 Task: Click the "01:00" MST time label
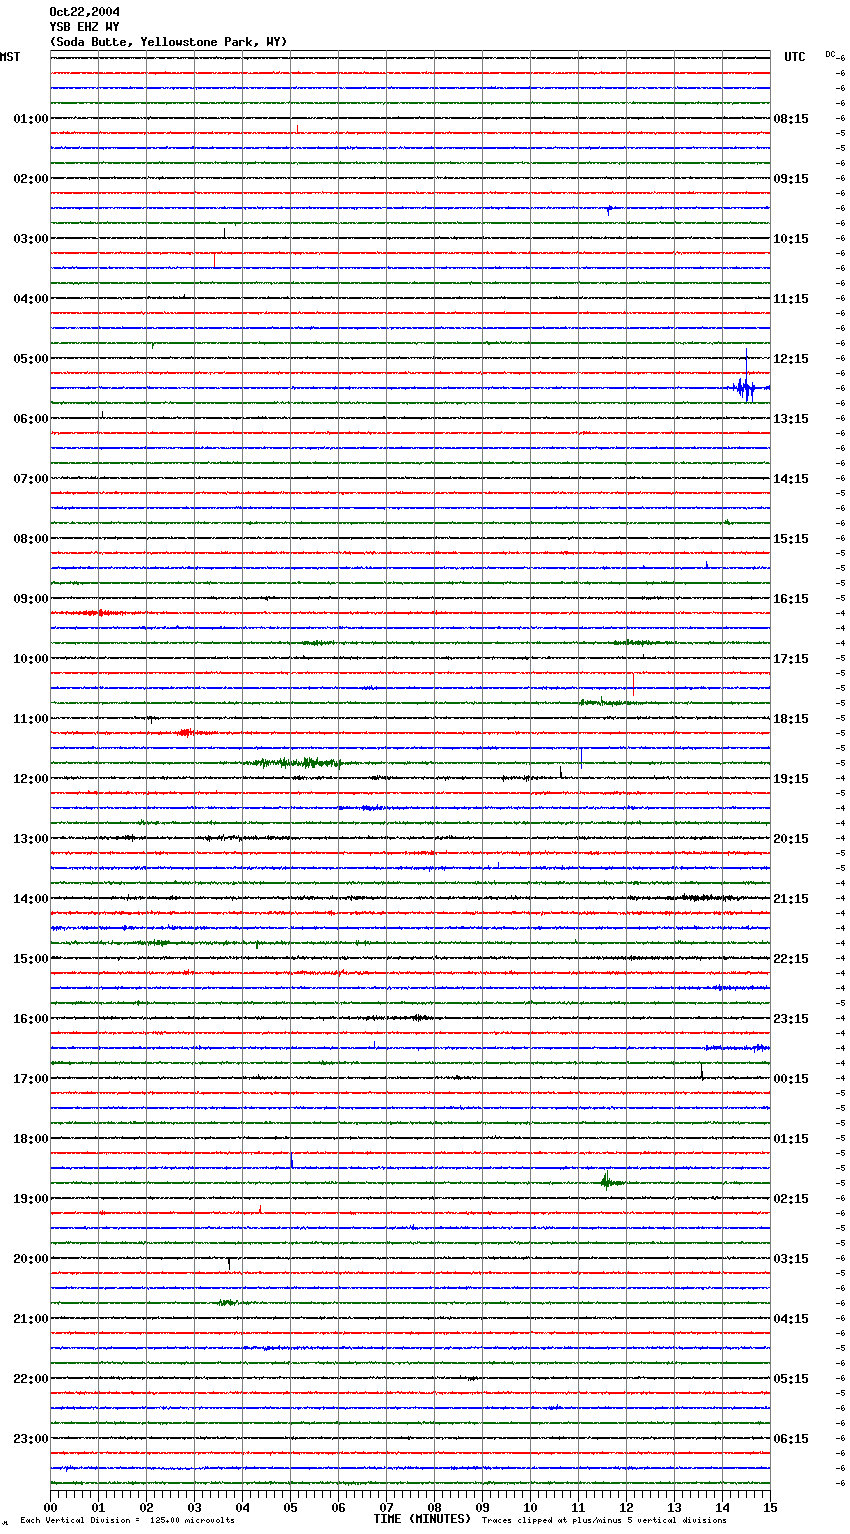click(x=31, y=119)
